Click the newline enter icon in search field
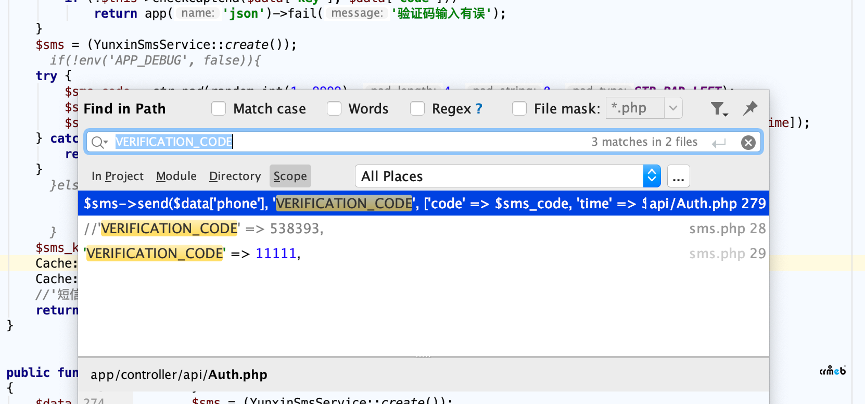866x404 pixels. 717,143
